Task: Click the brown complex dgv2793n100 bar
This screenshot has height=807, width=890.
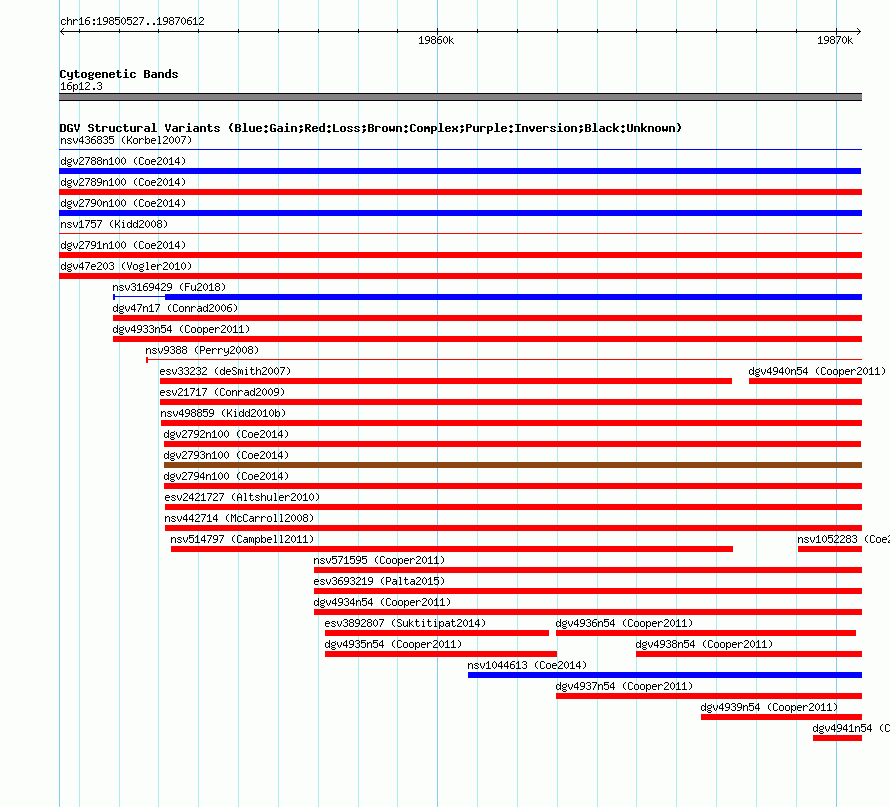Action: click(x=513, y=465)
